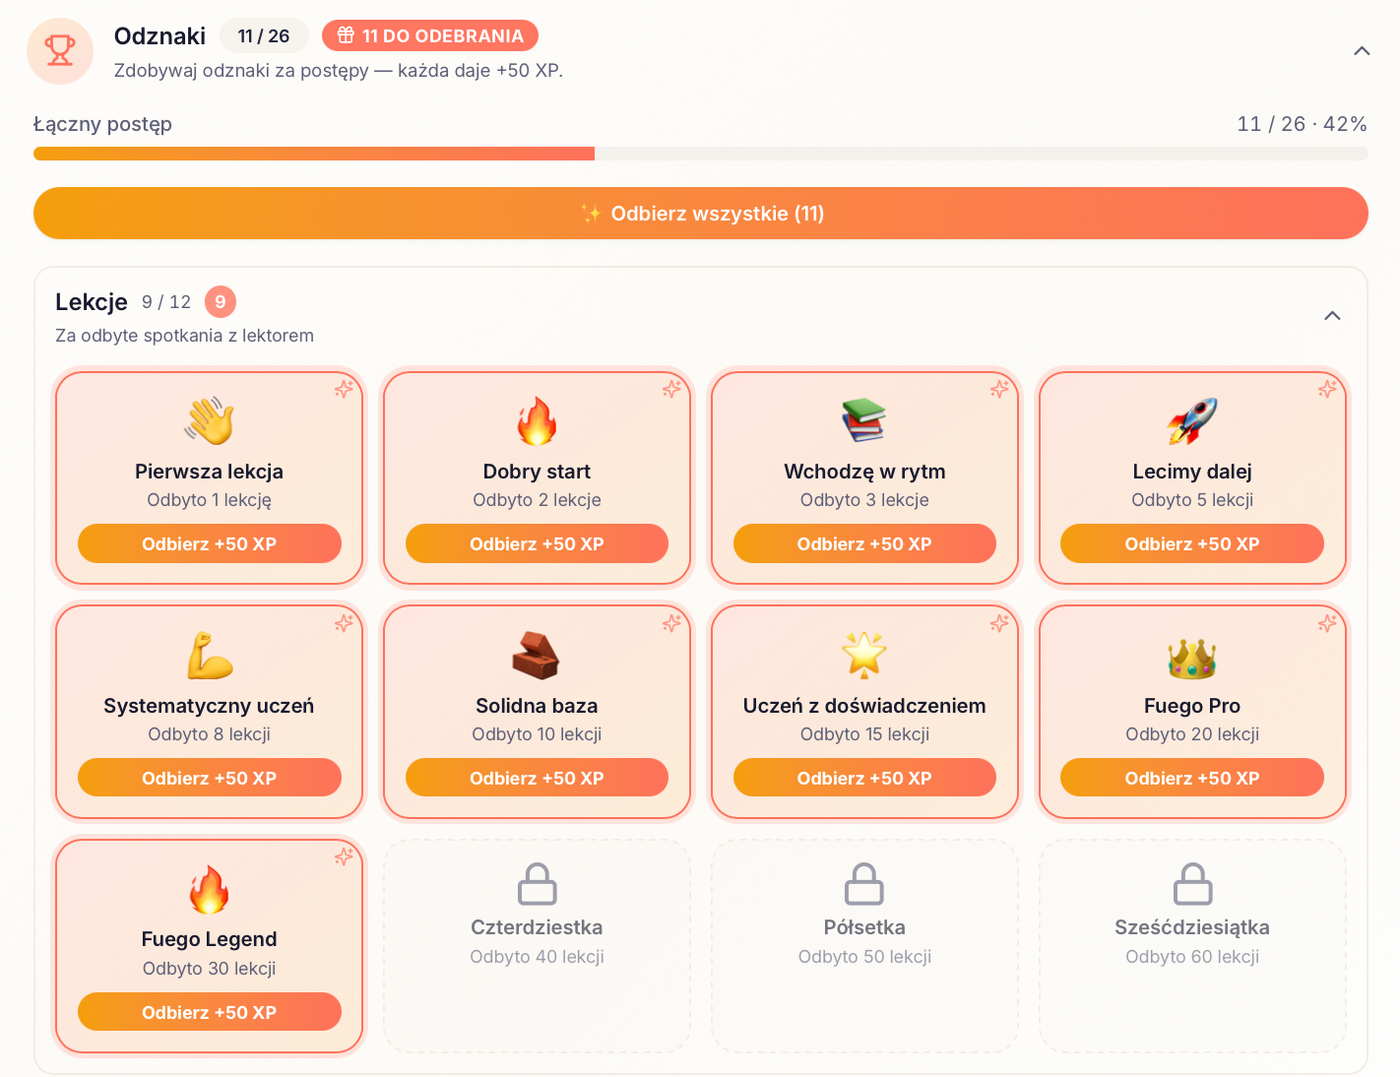Claim all badges with Odbierz wszystkie (11)

pyautogui.click(x=700, y=213)
